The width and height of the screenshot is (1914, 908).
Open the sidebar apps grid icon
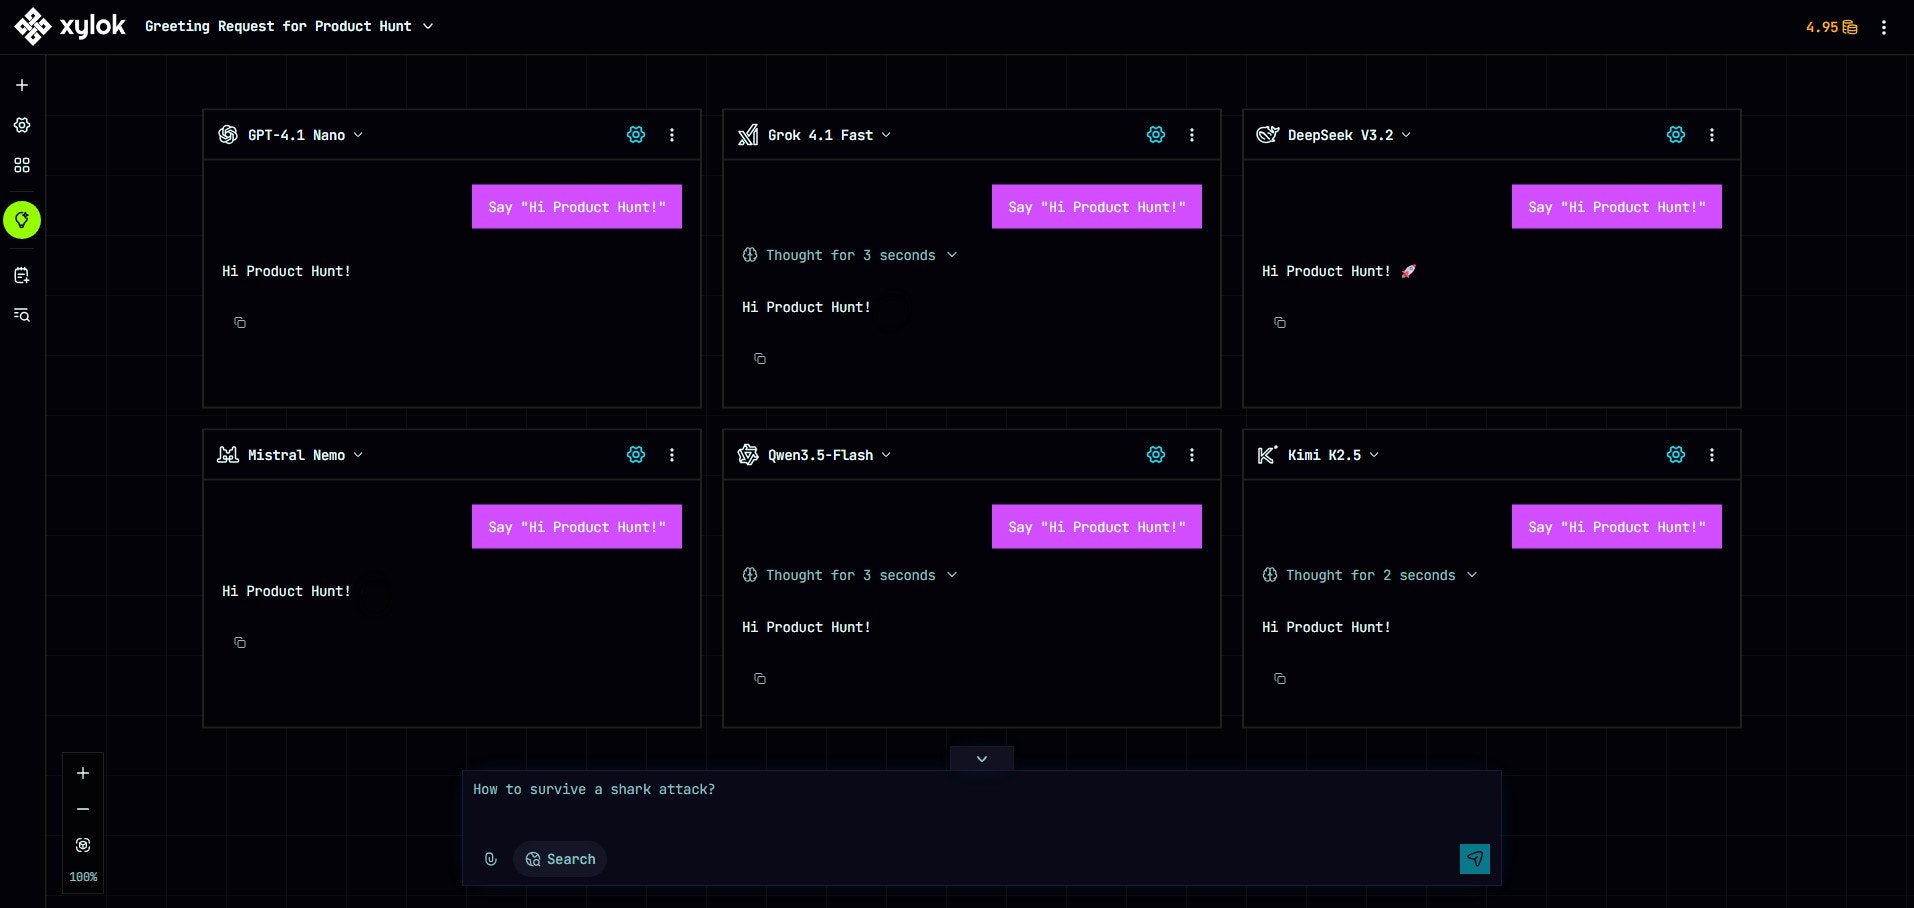pos(22,165)
